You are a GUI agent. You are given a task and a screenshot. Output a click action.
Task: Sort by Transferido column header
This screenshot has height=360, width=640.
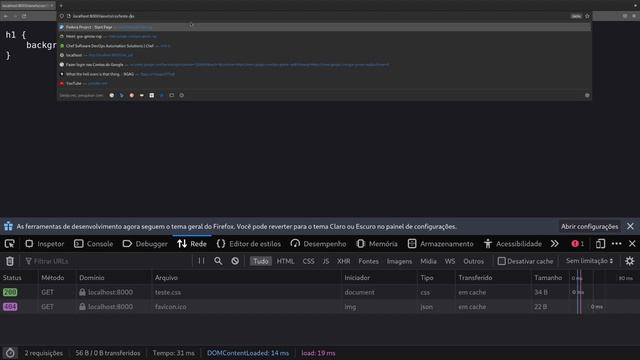(492, 278)
